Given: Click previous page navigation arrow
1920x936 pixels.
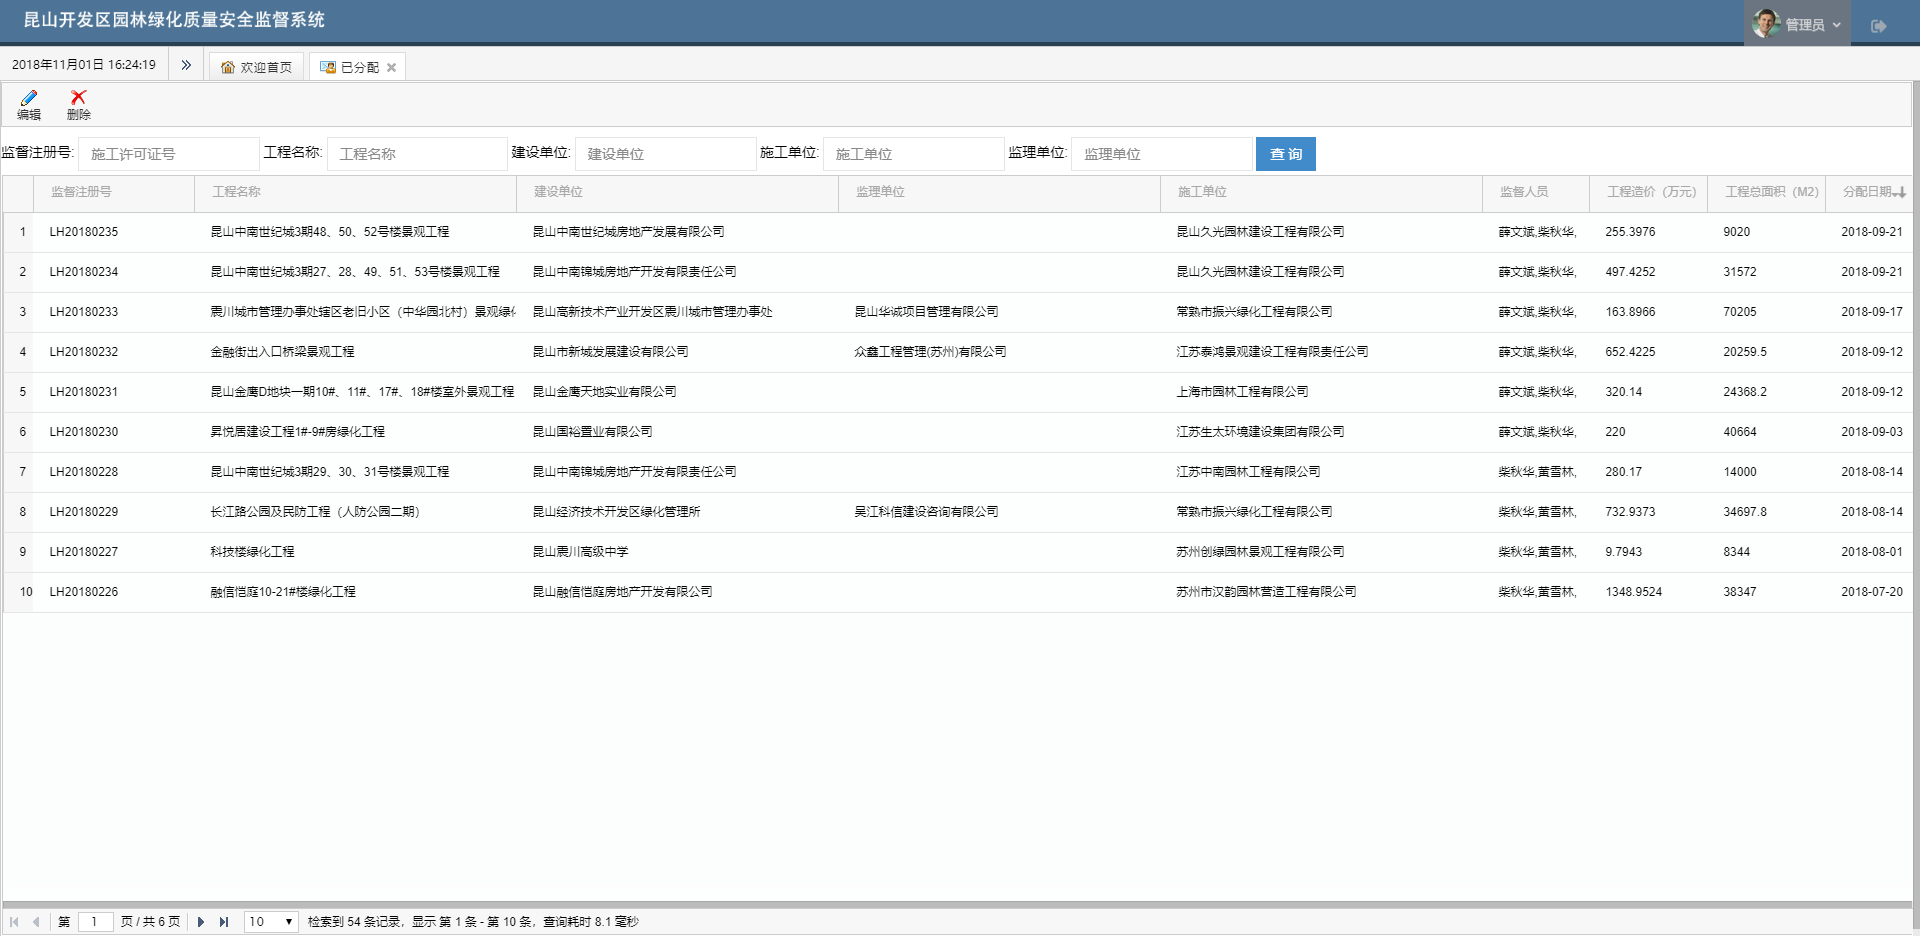Looking at the screenshot, I should (x=36, y=922).
